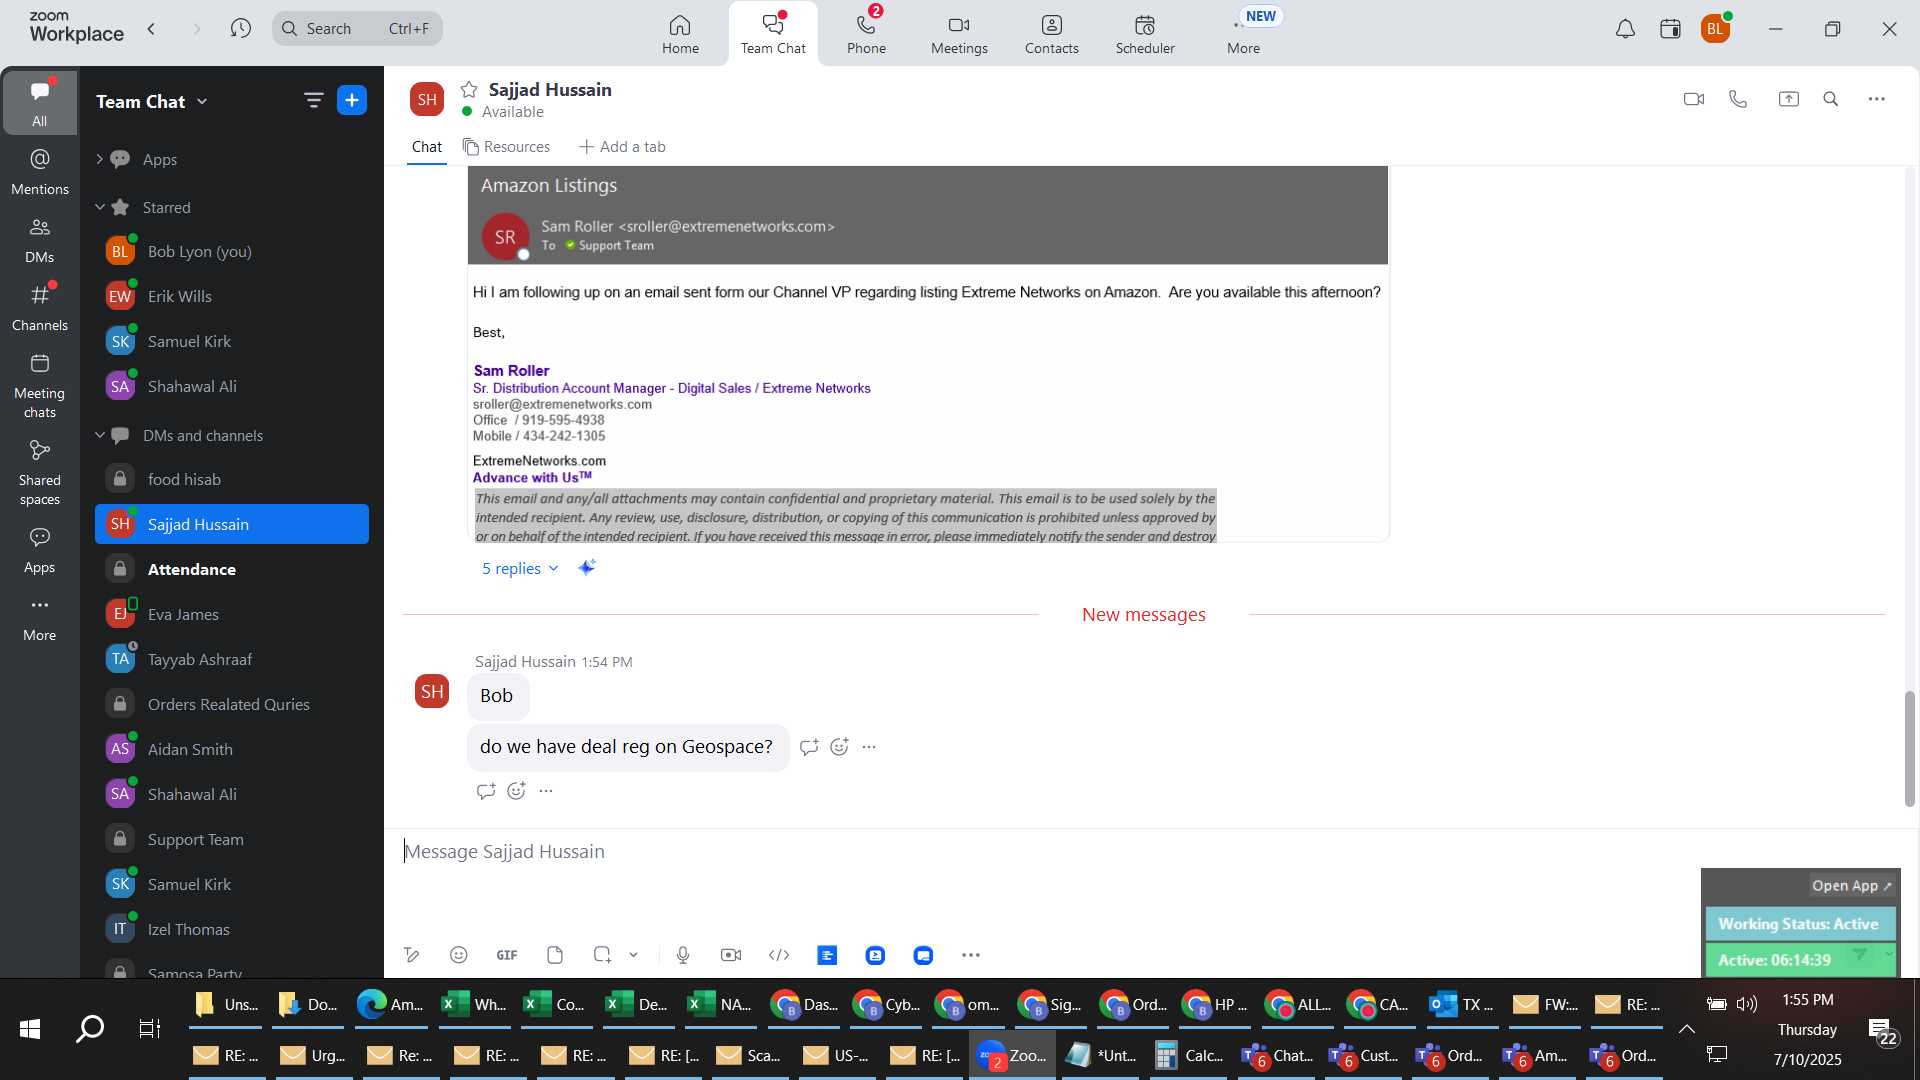Viewport: 1920px width, 1080px height.
Task: Open chat history clock icon
Action: coord(240,28)
